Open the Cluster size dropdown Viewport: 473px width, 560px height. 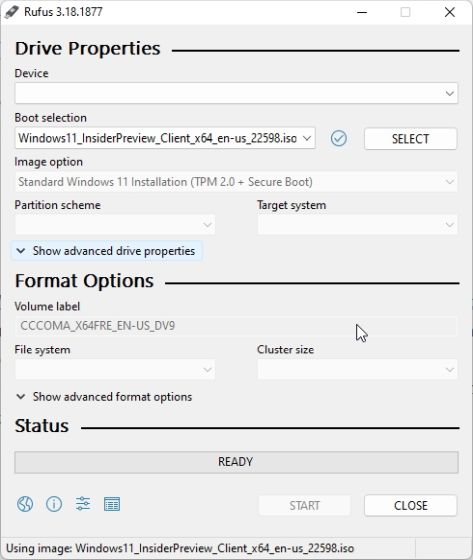pyautogui.click(x=358, y=369)
